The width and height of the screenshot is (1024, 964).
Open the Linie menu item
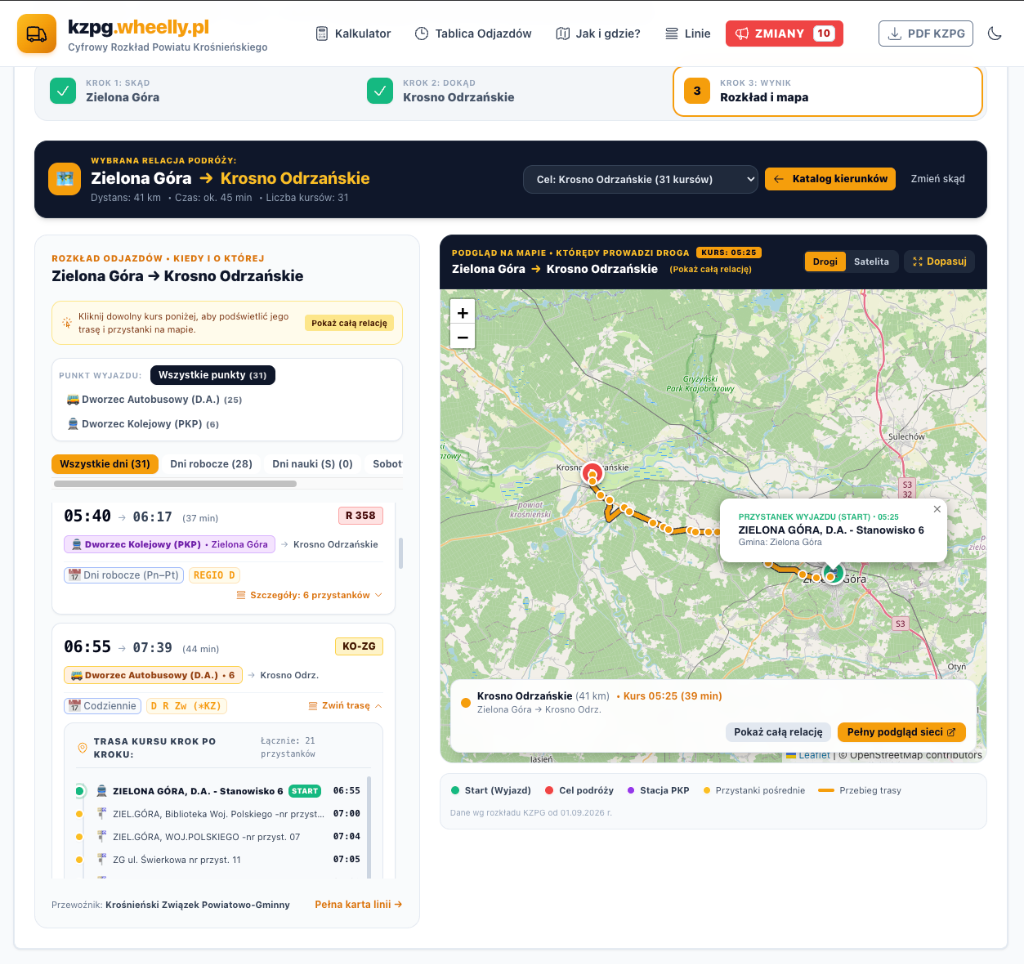(x=688, y=34)
